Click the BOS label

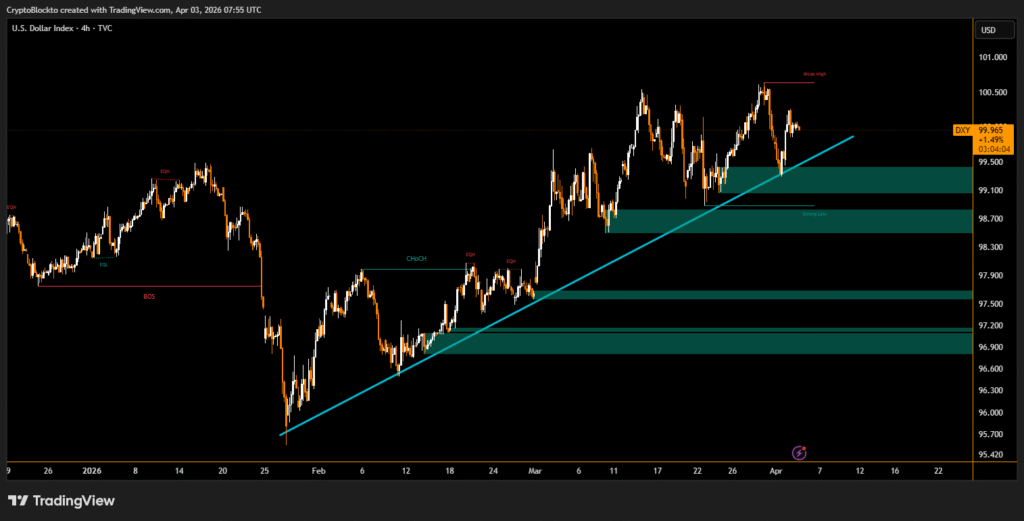coord(150,297)
